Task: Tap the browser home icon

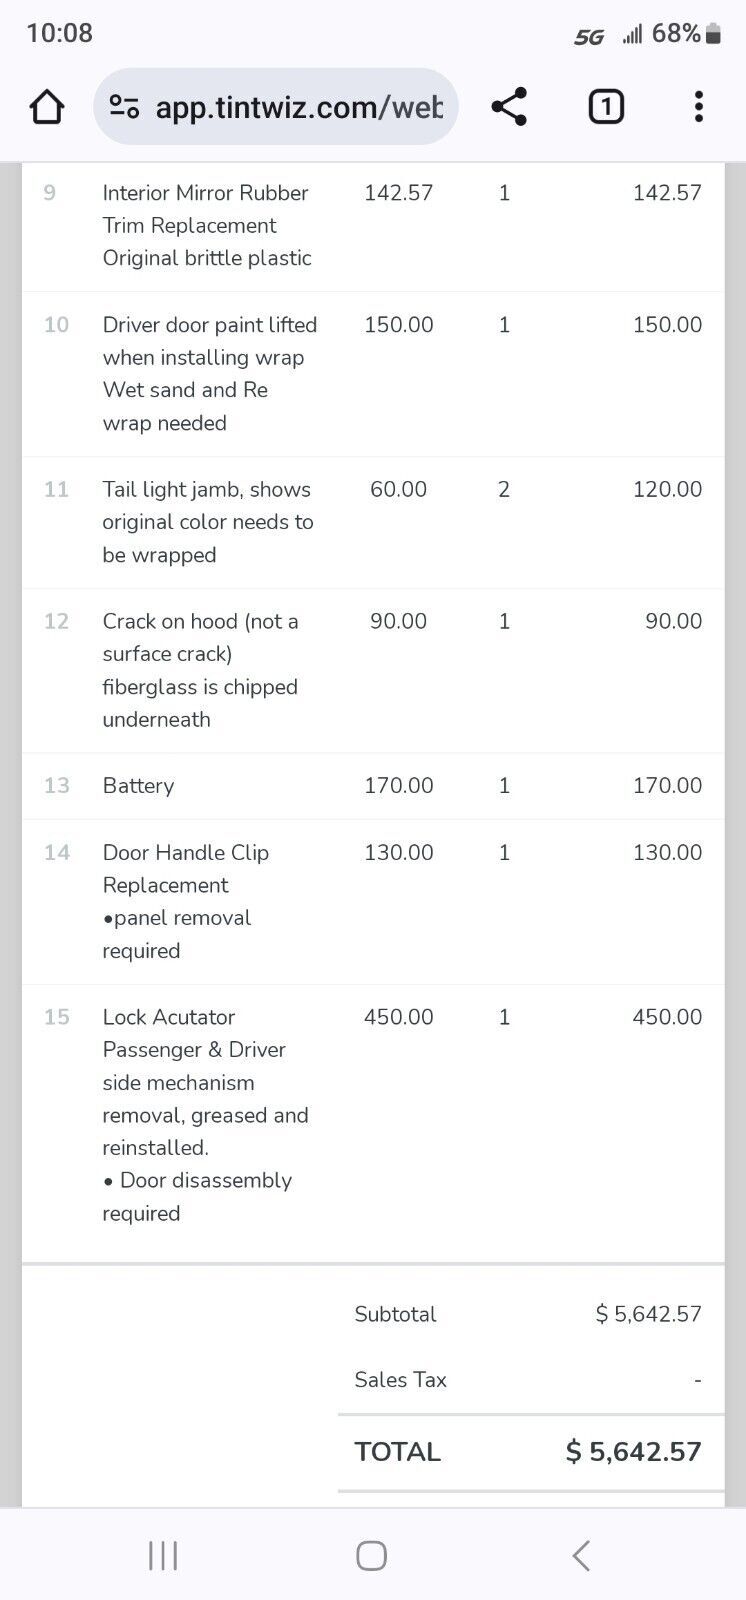Action: (x=47, y=107)
